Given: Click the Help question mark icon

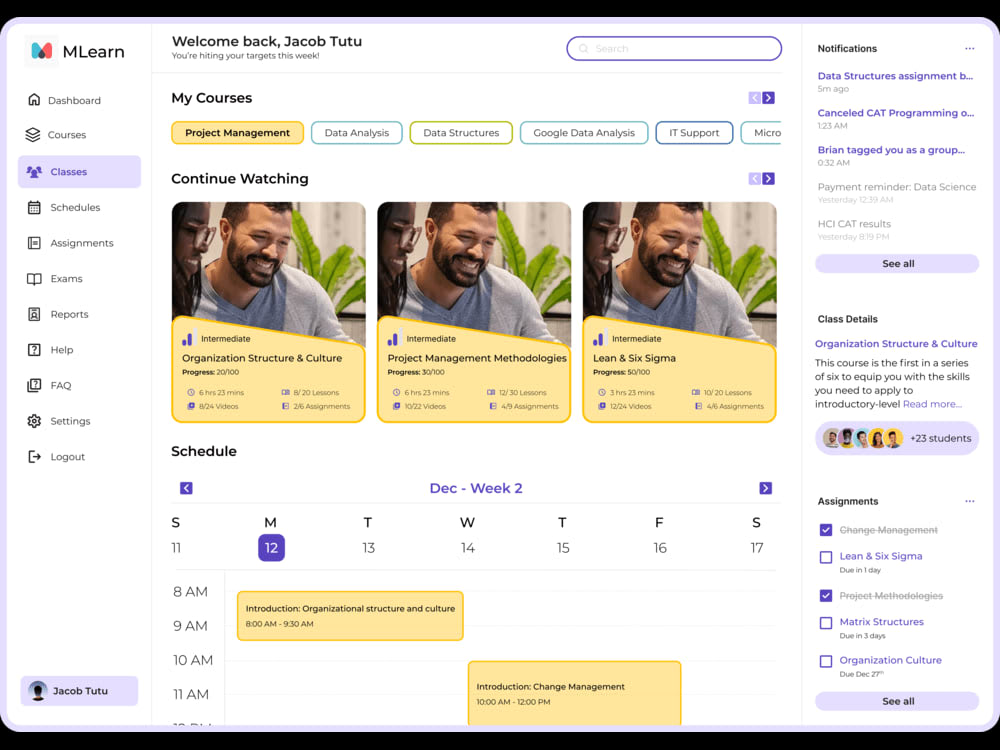Looking at the screenshot, I should (x=34, y=349).
